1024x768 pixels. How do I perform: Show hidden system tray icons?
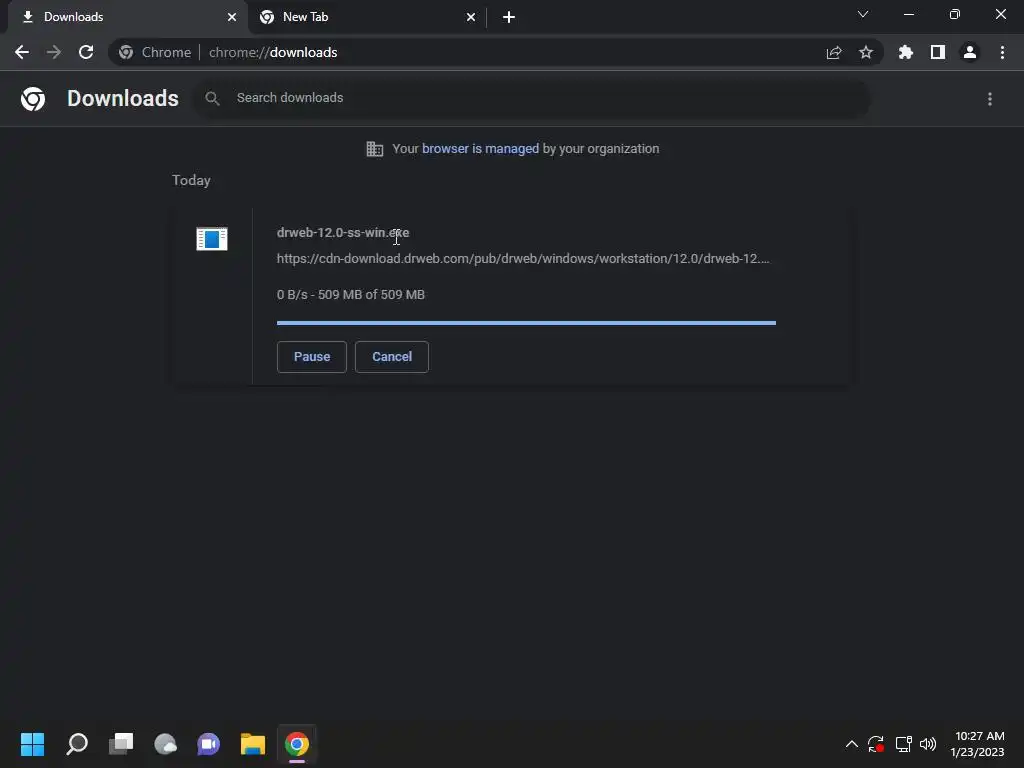pos(852,744)
